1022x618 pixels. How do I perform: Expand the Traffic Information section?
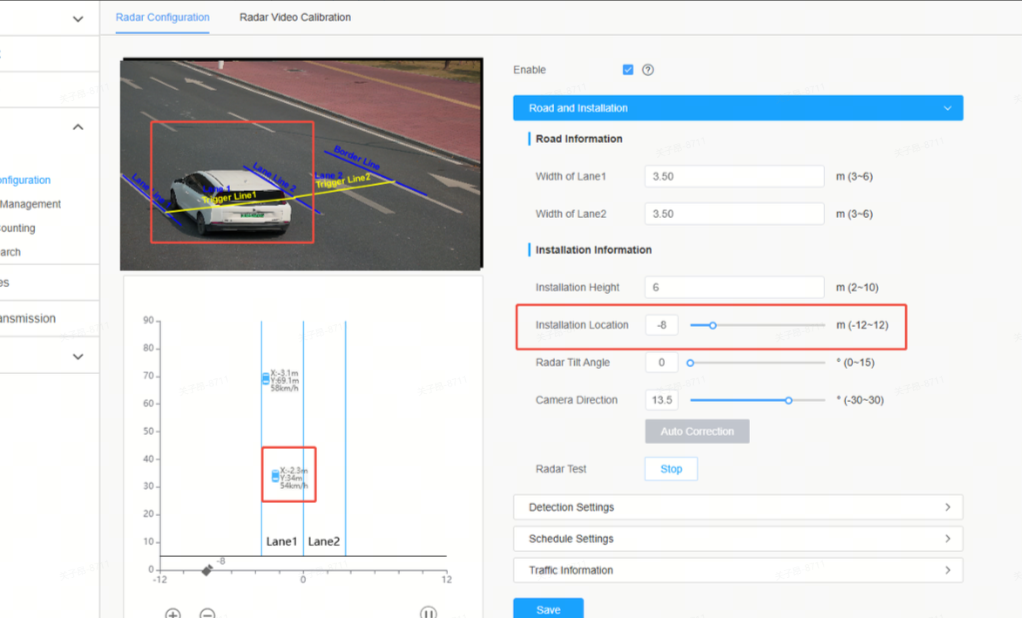click(x=738, y=570)
